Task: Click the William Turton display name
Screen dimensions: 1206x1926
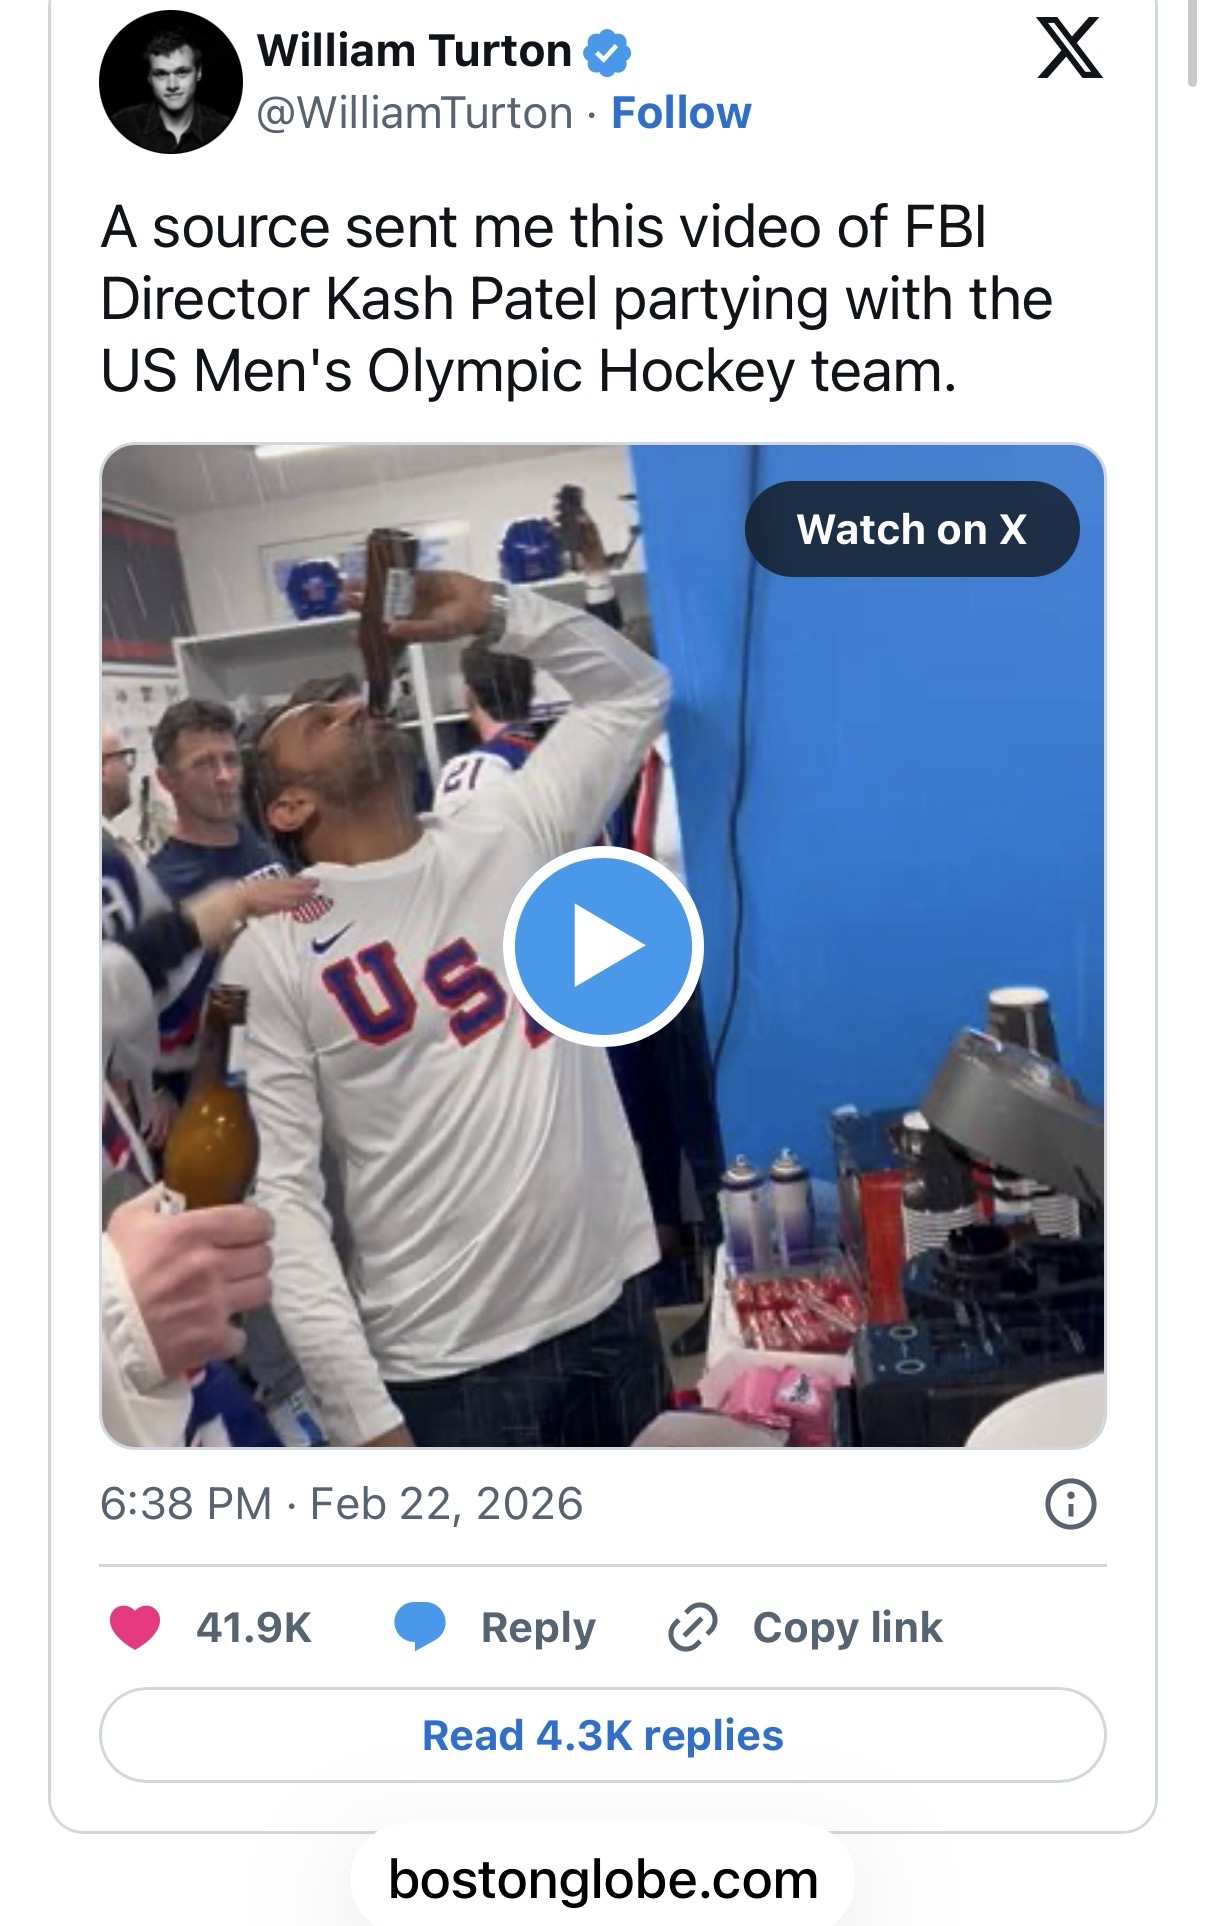Action: click(414, 51)
